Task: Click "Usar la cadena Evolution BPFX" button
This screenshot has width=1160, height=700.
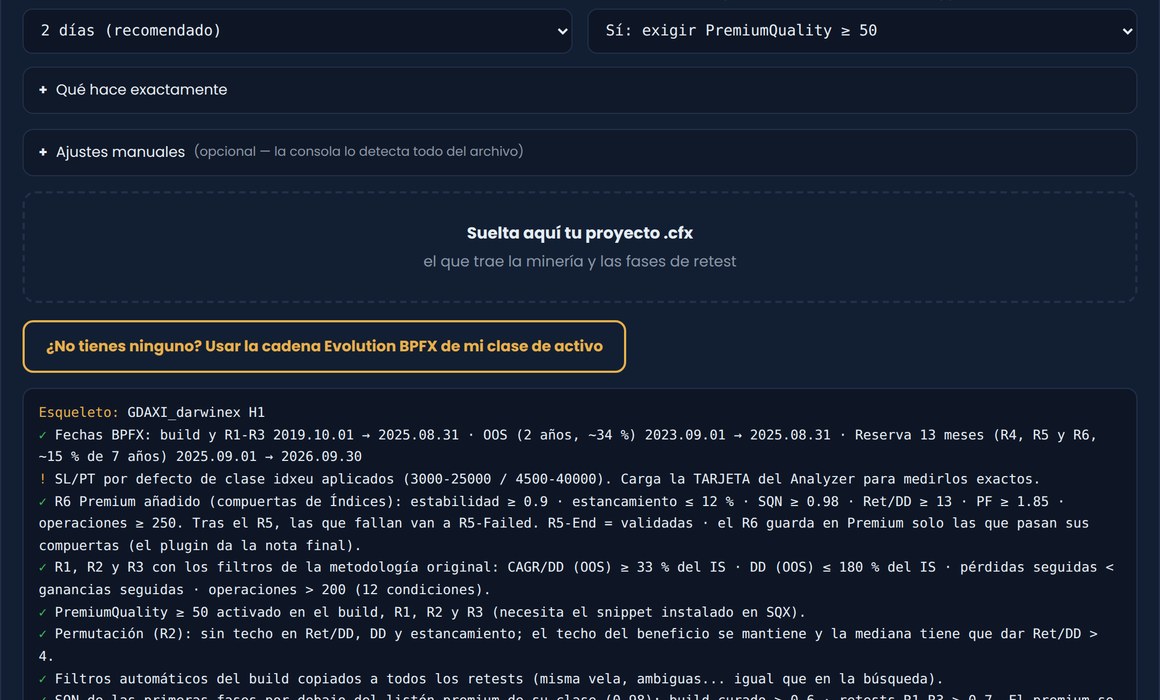Action: coord(324,346)
